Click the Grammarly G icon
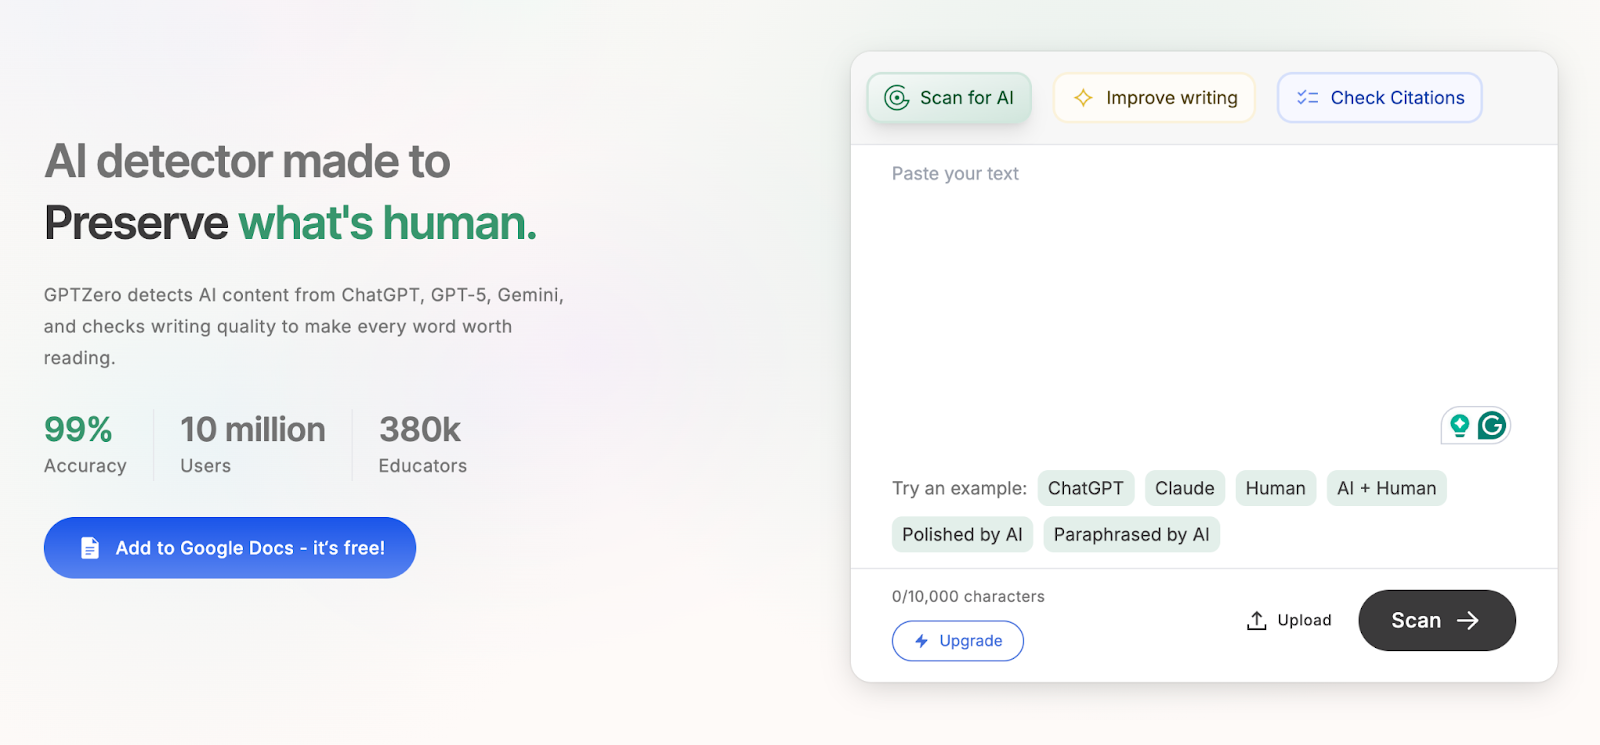Screen dimensions: 1600x745 (x=1491, y=426)
